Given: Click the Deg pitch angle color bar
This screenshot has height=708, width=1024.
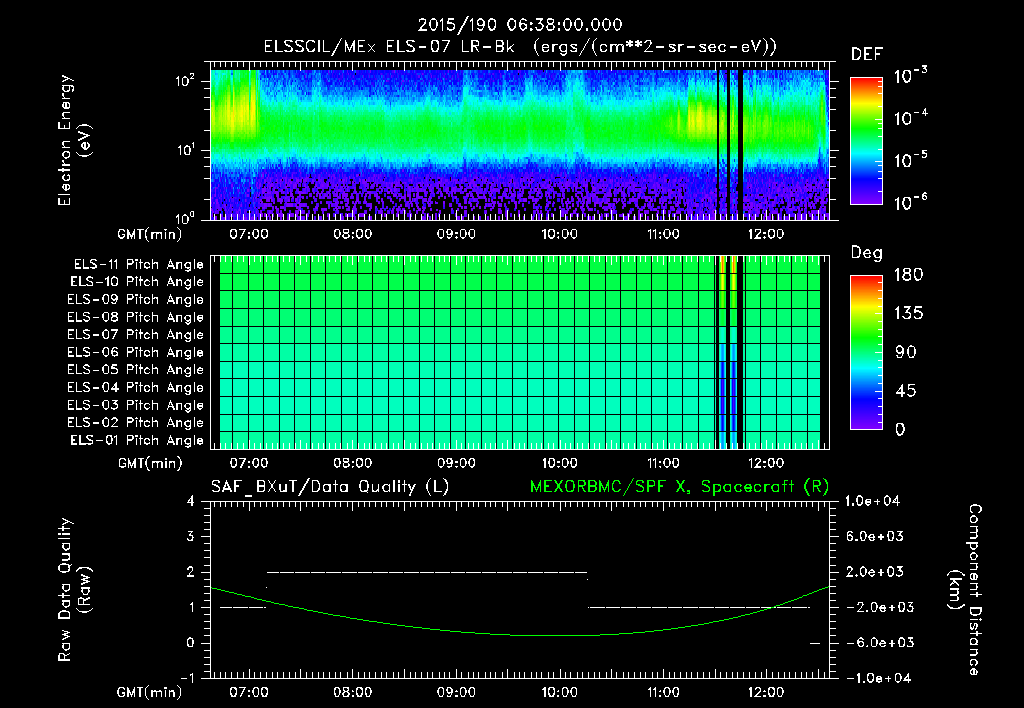Looking at the screenshot, I should [866, 352].
